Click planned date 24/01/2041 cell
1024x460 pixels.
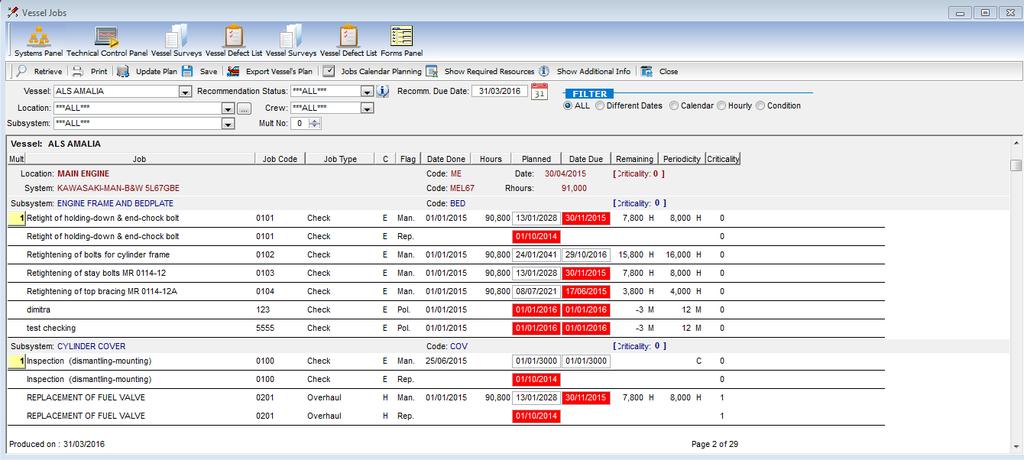click(x=536, y=254)
